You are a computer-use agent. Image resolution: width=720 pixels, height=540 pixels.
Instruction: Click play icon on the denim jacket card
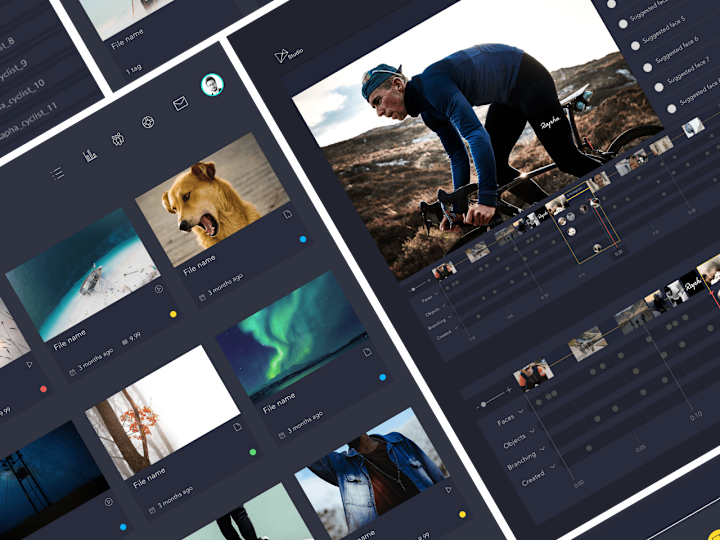[x=449, y=490]
